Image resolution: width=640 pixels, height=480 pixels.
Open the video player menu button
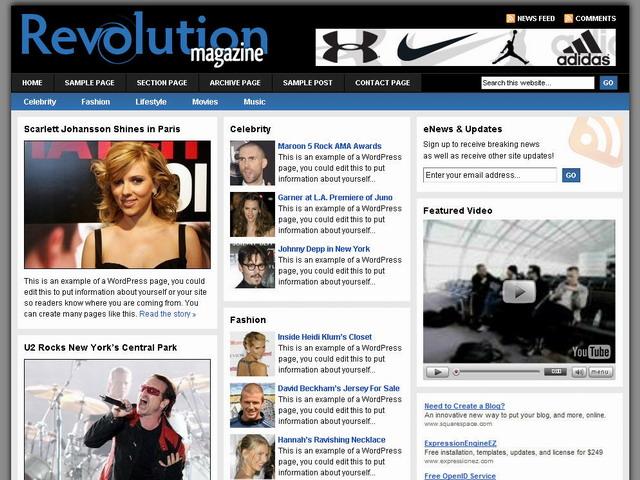pyautogui.click(x=601, y=372)
